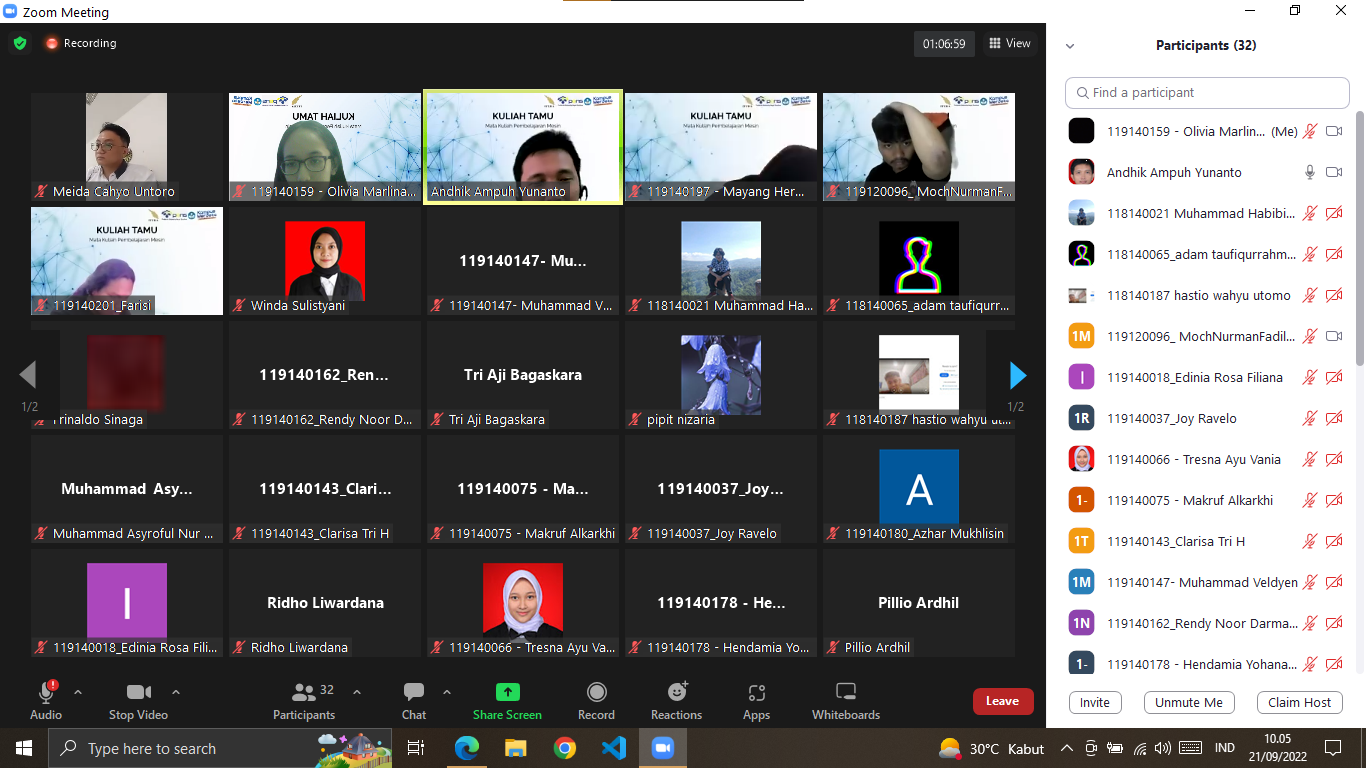Image resolution: width=1366 pixels, height=768 pixels.
Task: Click the Share Screen icon
Action: pos(507,693)
